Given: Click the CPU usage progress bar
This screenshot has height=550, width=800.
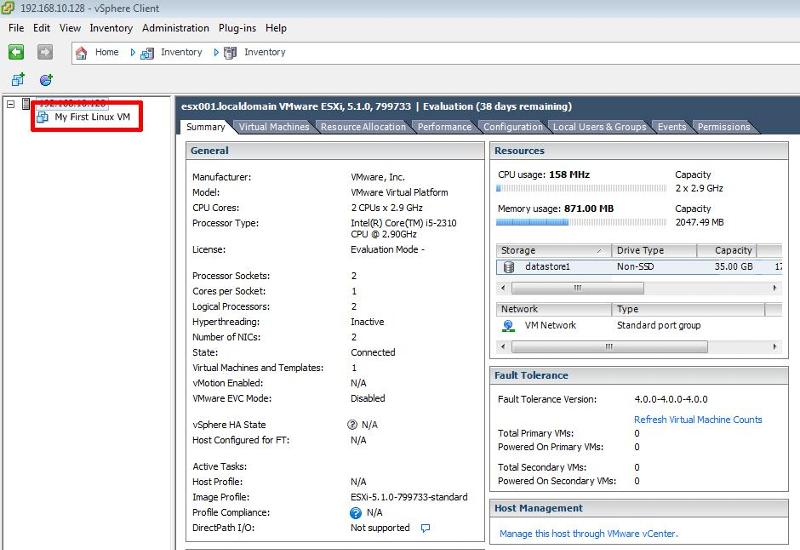Looking at the screenshot, I should [x=581, y=188].
